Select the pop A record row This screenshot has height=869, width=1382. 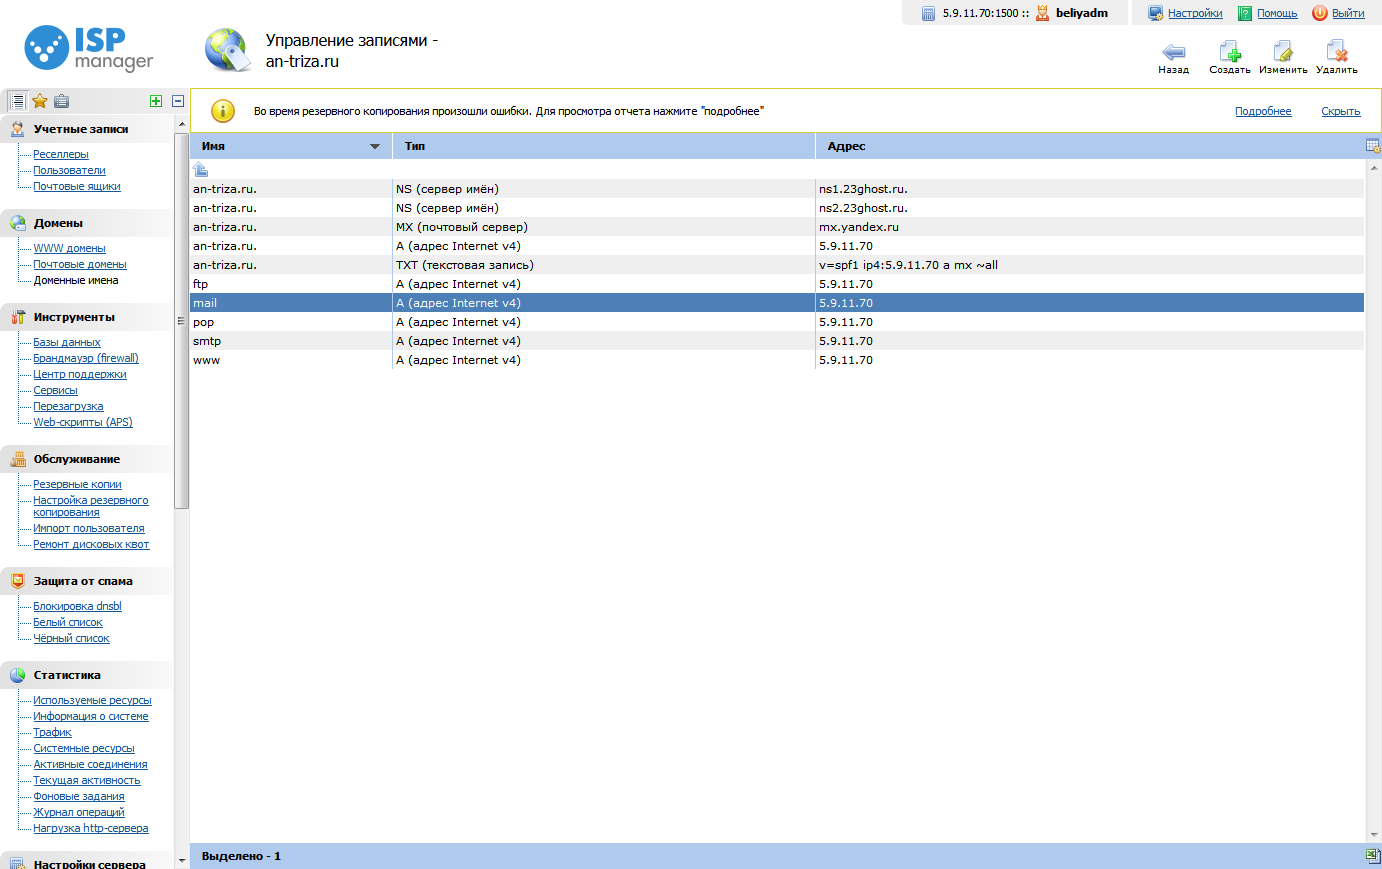coord(777,322)
